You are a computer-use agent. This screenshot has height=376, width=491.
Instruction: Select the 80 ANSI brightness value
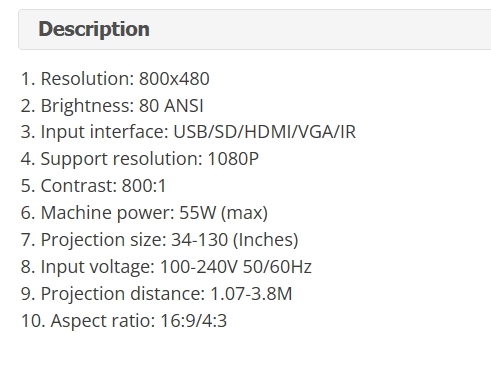click(x=171, y=106)
